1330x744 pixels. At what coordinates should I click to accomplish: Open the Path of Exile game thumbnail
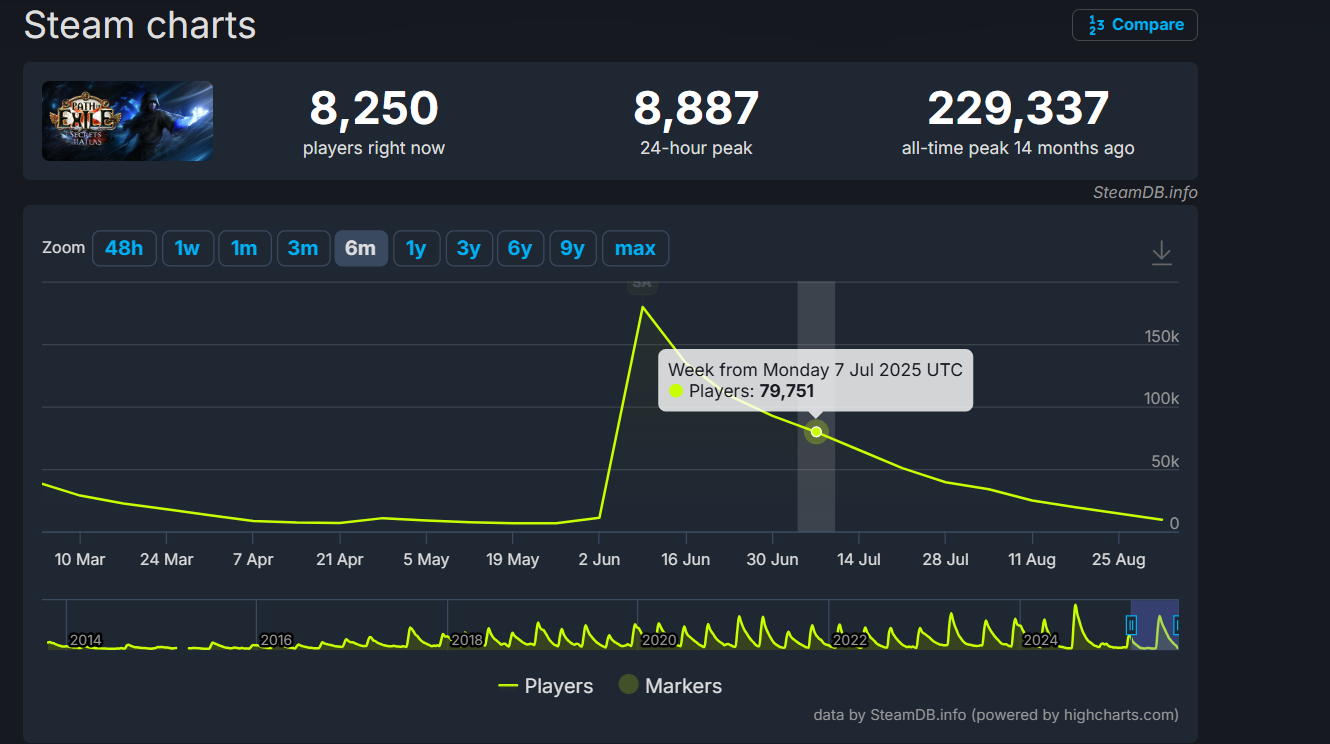(127, 121)
